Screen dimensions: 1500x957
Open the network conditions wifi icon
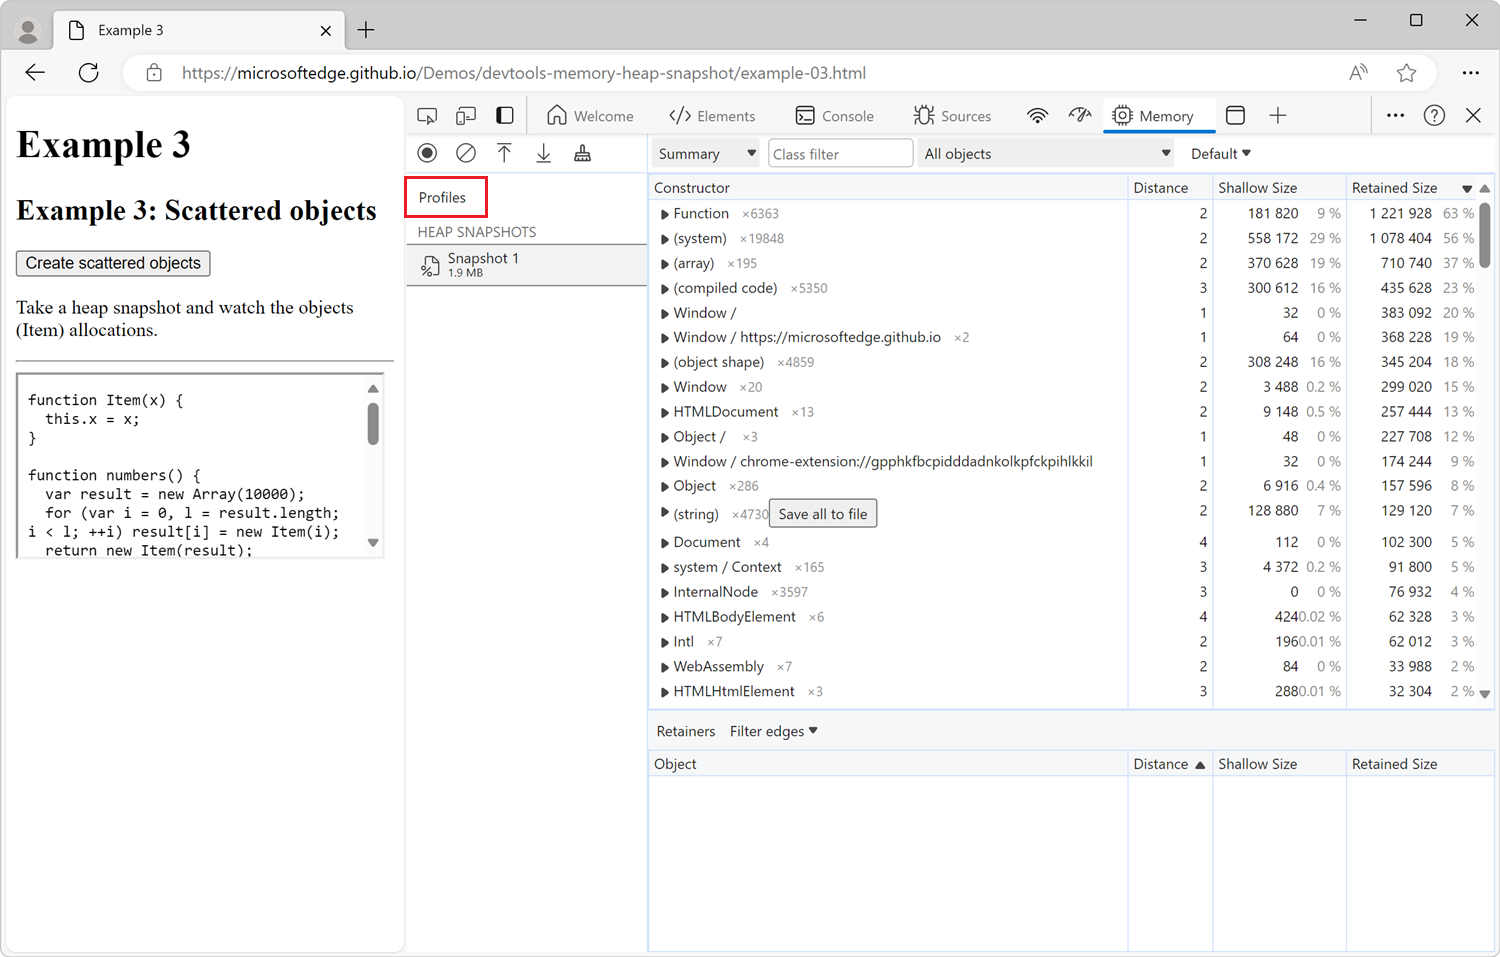click(1037, 116)
